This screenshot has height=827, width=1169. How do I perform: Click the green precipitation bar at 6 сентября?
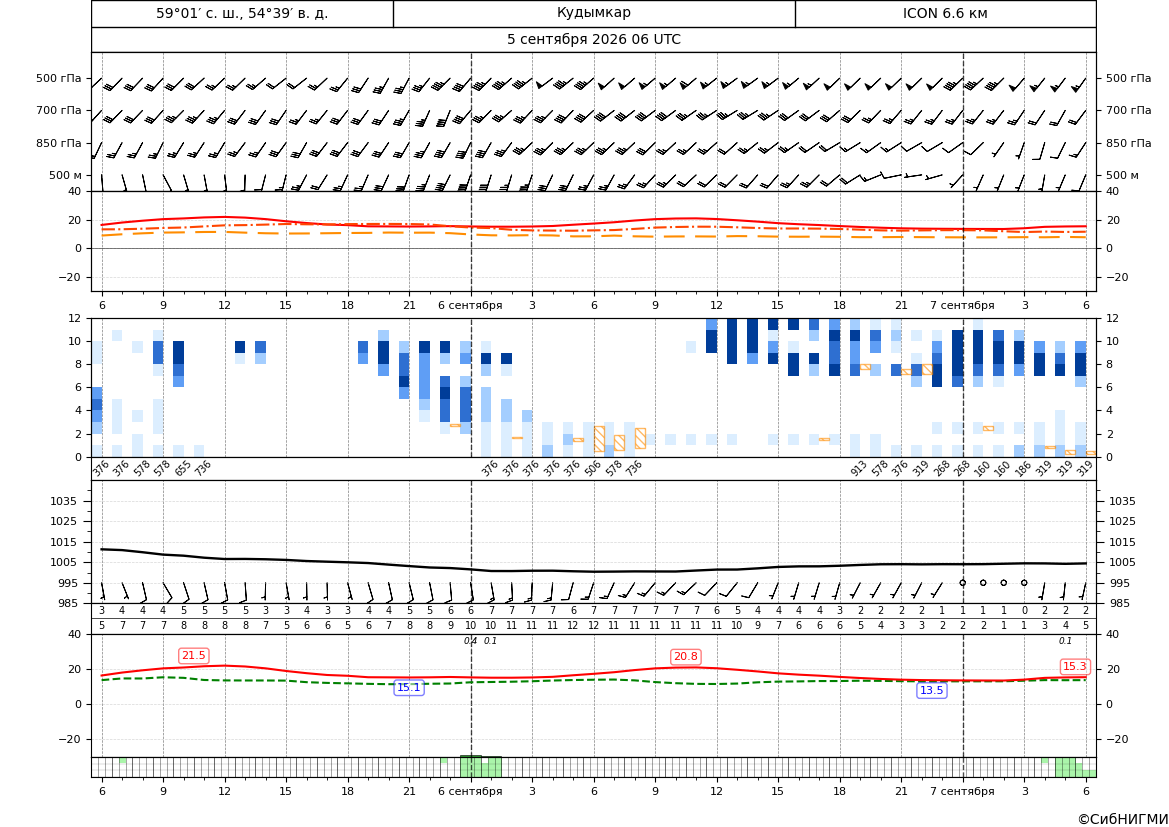click(470, 767)
